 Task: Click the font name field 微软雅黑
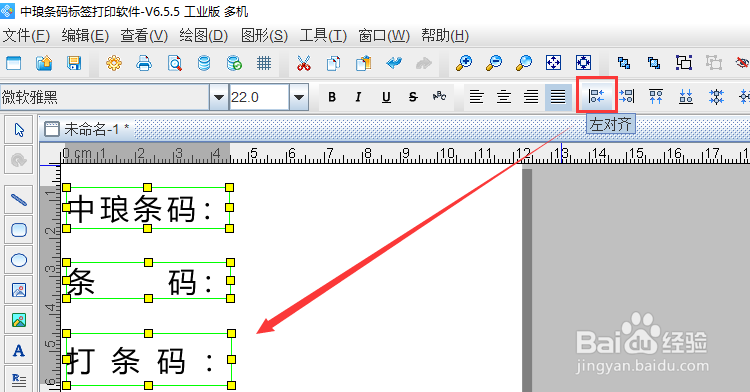click(x=105, y=97)
